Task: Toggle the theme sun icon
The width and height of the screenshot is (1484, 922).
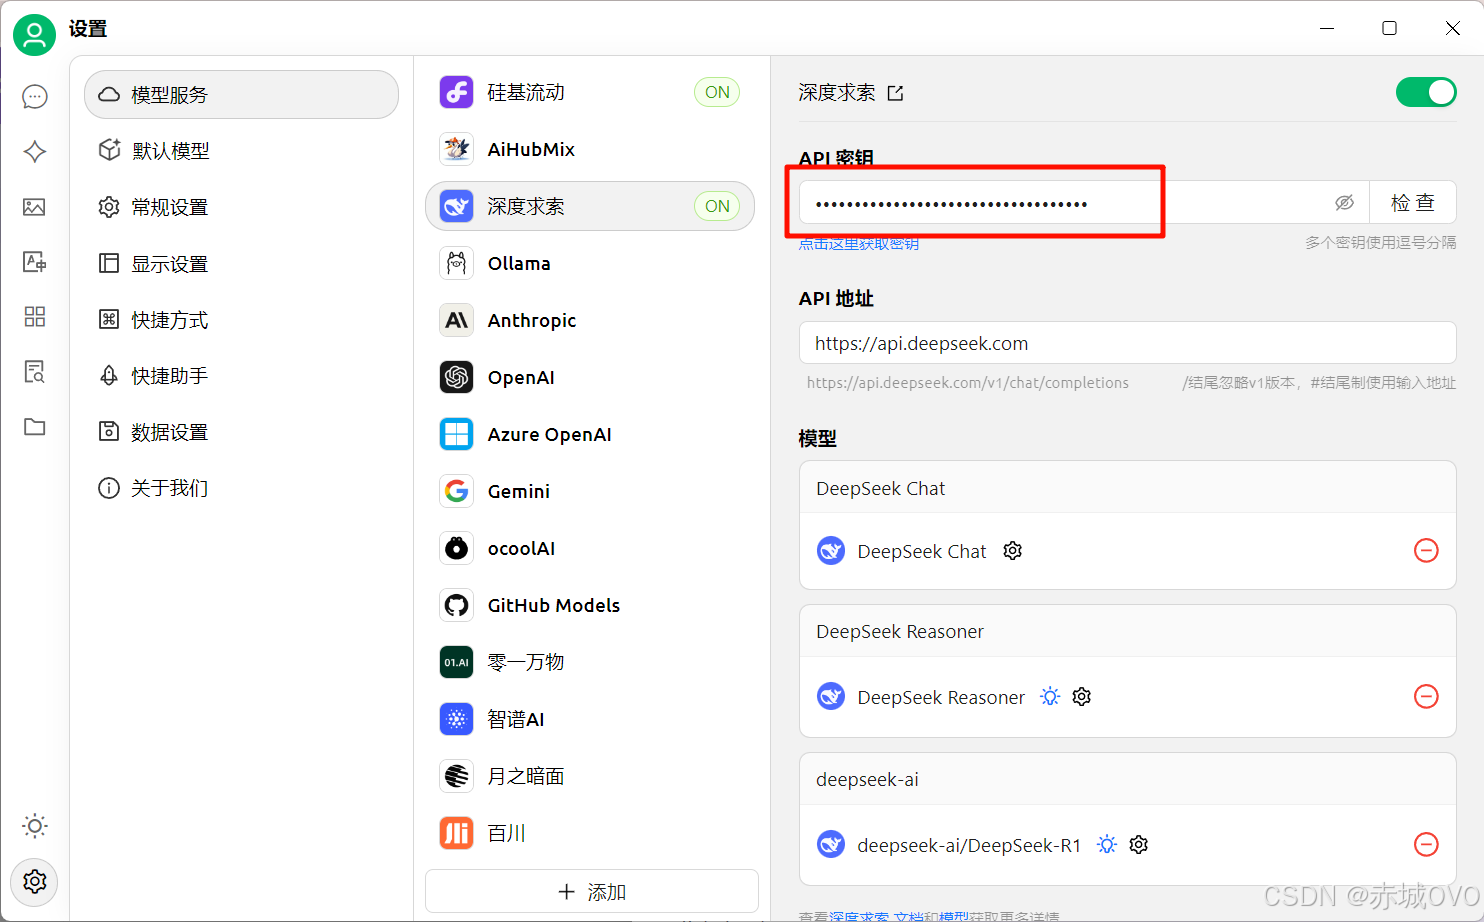Action: 35,826
